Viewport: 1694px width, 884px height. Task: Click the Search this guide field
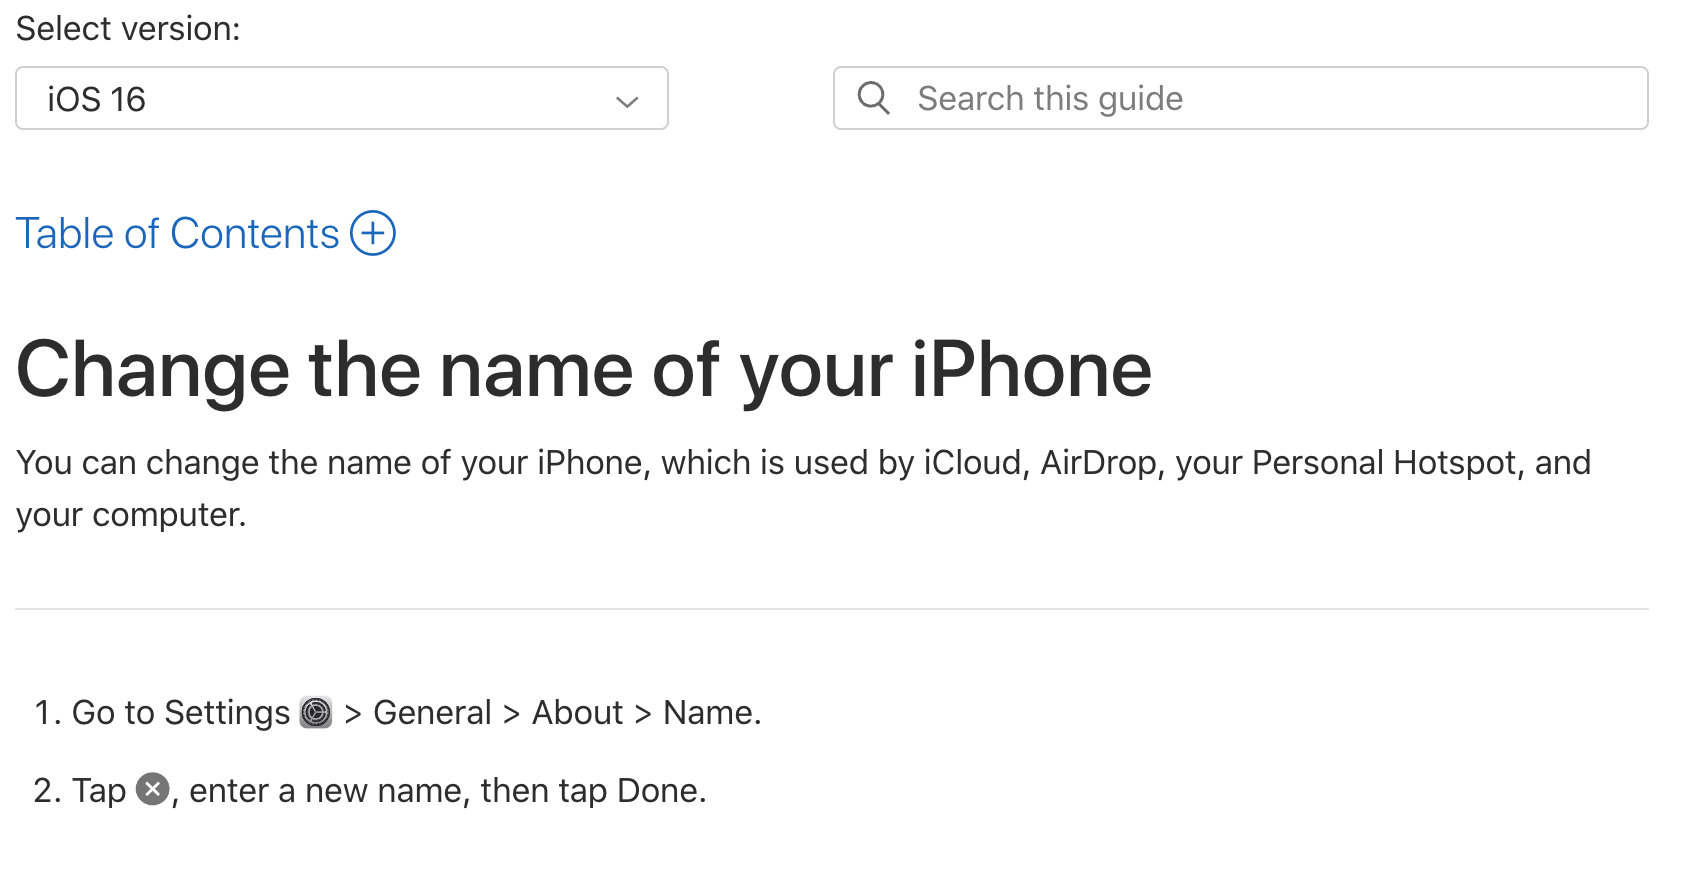(1241, 98)
